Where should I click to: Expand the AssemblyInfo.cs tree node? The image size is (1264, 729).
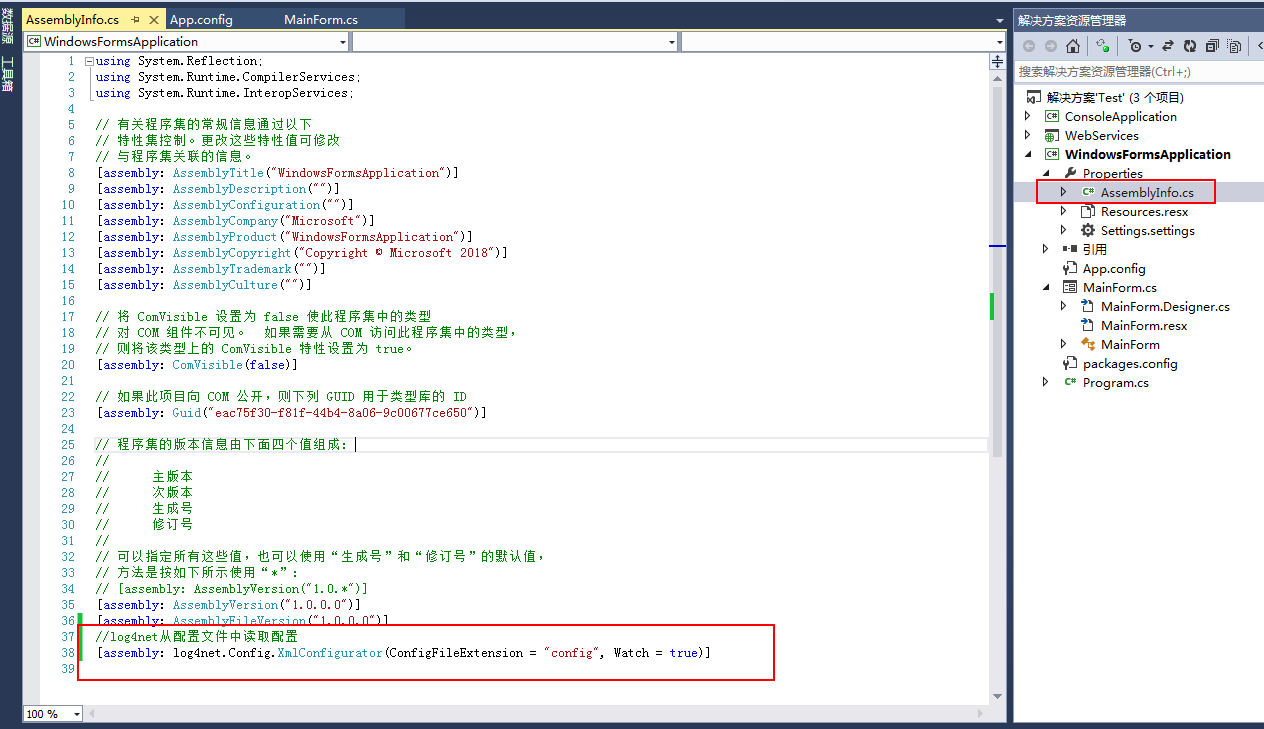coord(1064,192)
